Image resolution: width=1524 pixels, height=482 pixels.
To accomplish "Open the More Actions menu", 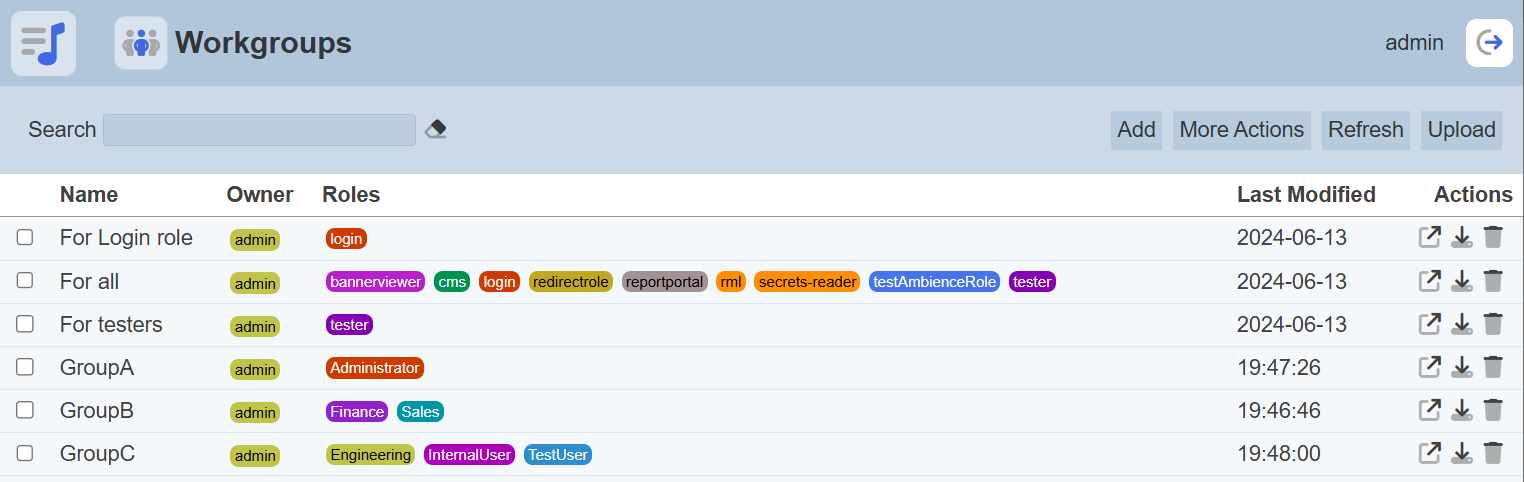I will pyautogui.click(x=1241, y=130).
